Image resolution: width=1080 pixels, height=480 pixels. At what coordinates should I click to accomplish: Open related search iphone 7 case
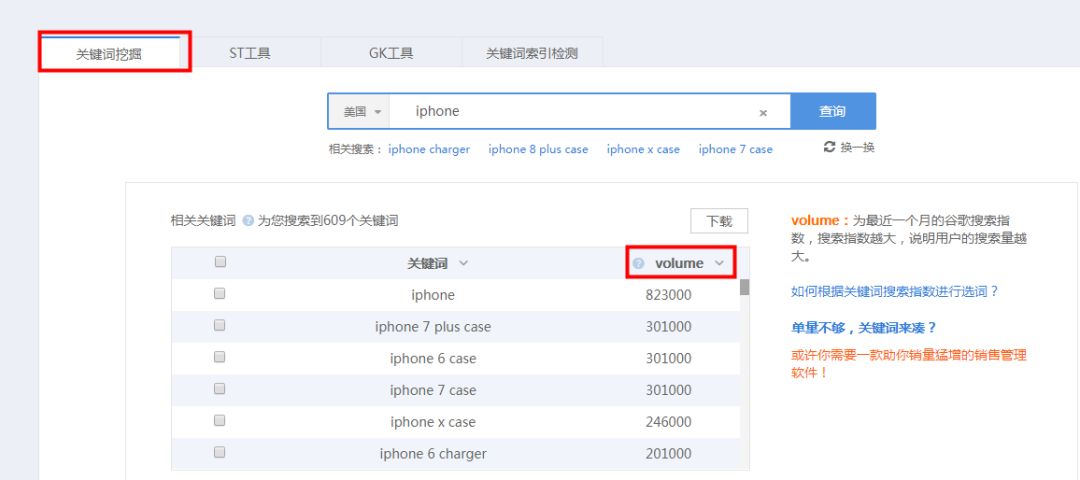click(x=736, y=149)
